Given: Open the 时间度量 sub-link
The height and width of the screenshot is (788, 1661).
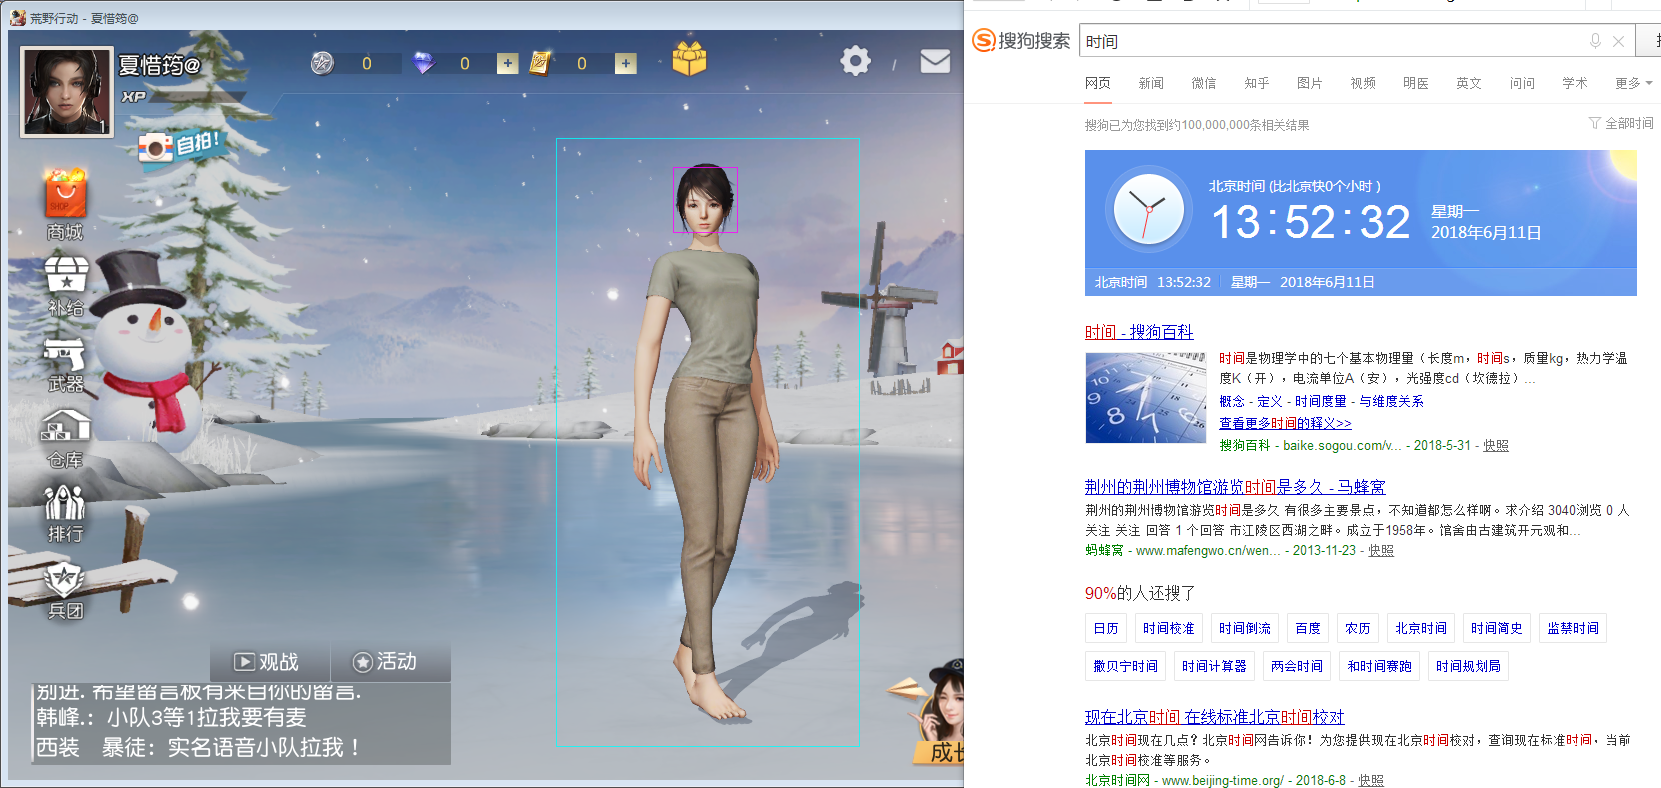Looking at the screenshot, I should (x=1320, y=401).
